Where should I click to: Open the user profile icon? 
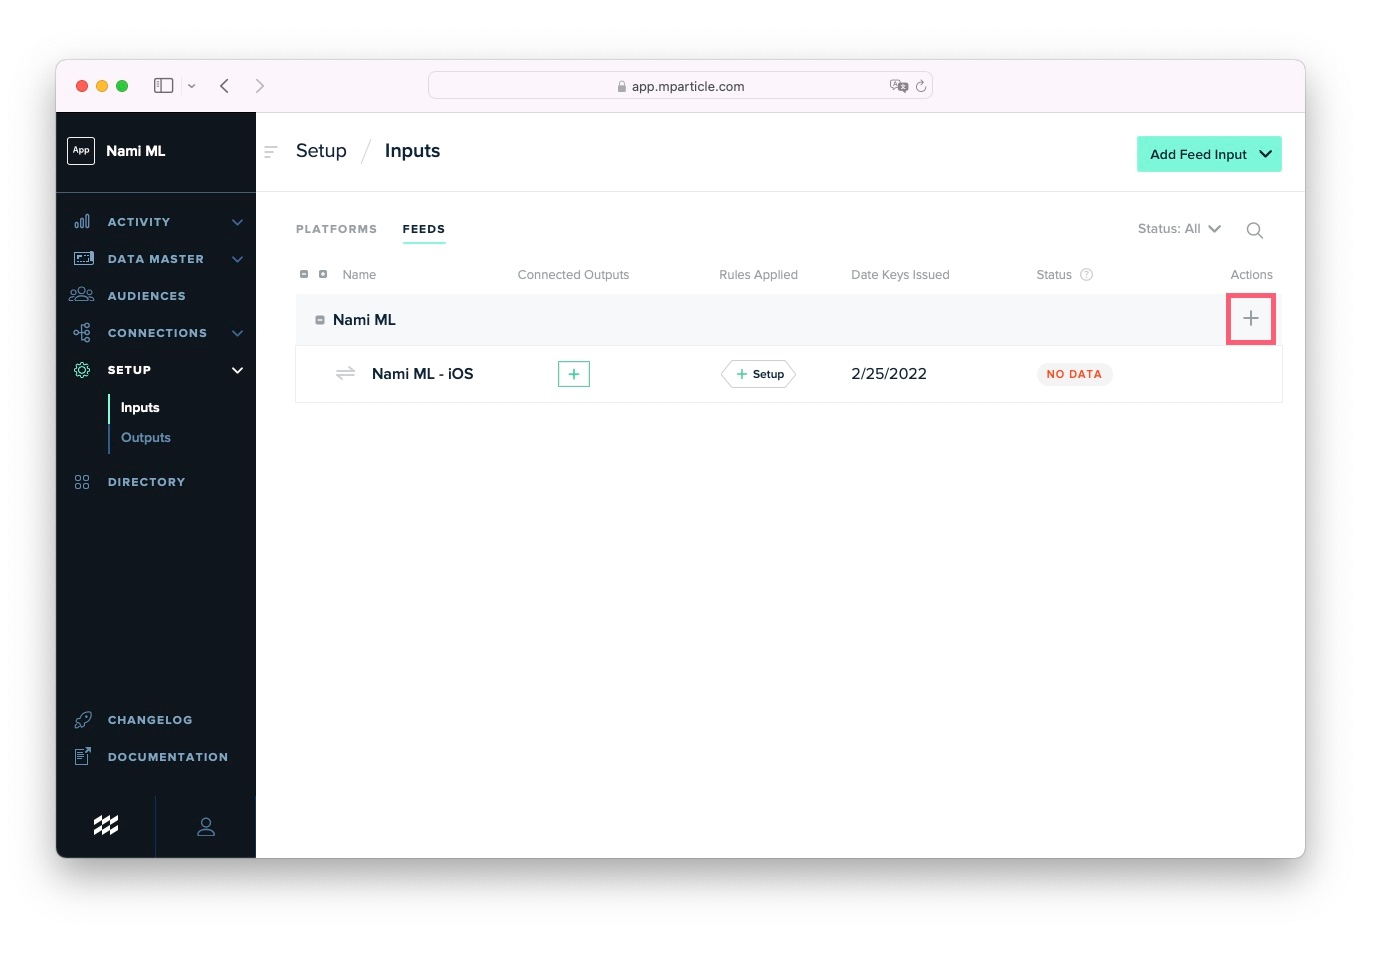click(206, 827)
